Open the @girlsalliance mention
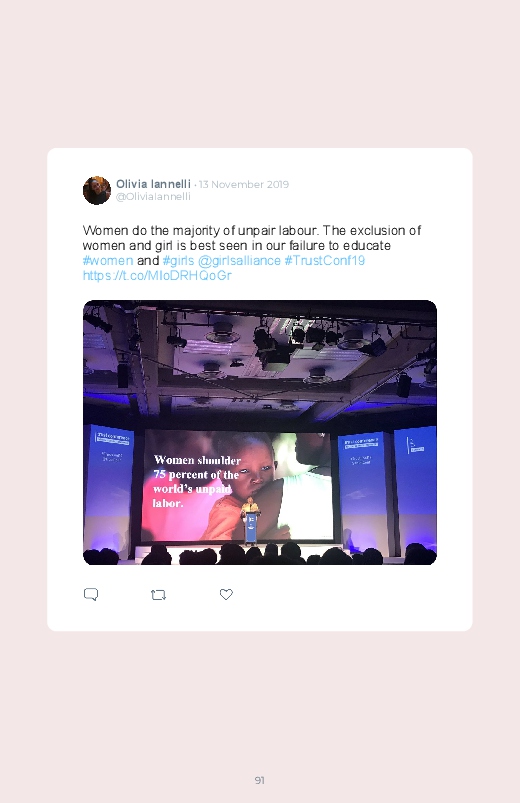The image size is (520, 803). pyautogui.click(x=239, y=260)
